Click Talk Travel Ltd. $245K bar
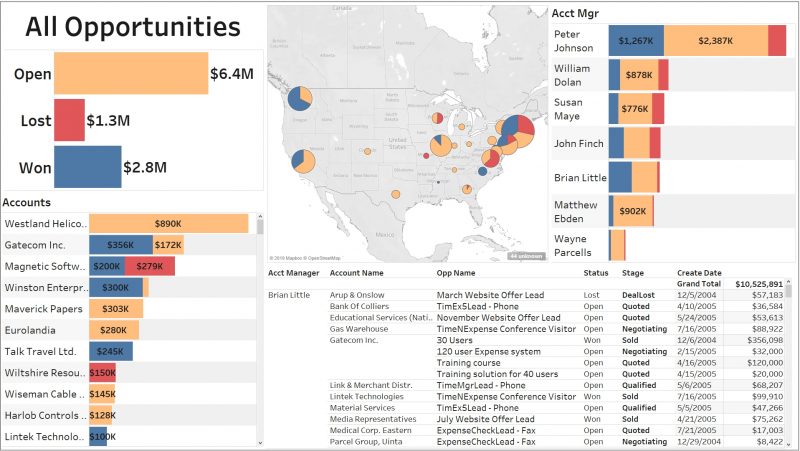Screen dimensions: 800x451 111,352
